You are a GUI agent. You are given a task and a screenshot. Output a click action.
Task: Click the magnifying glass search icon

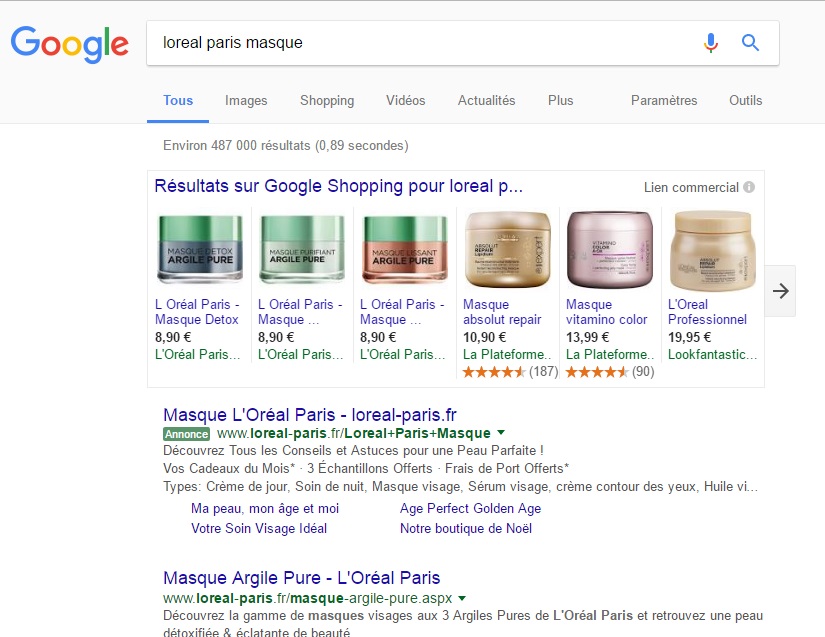click(x=750, y=43)
